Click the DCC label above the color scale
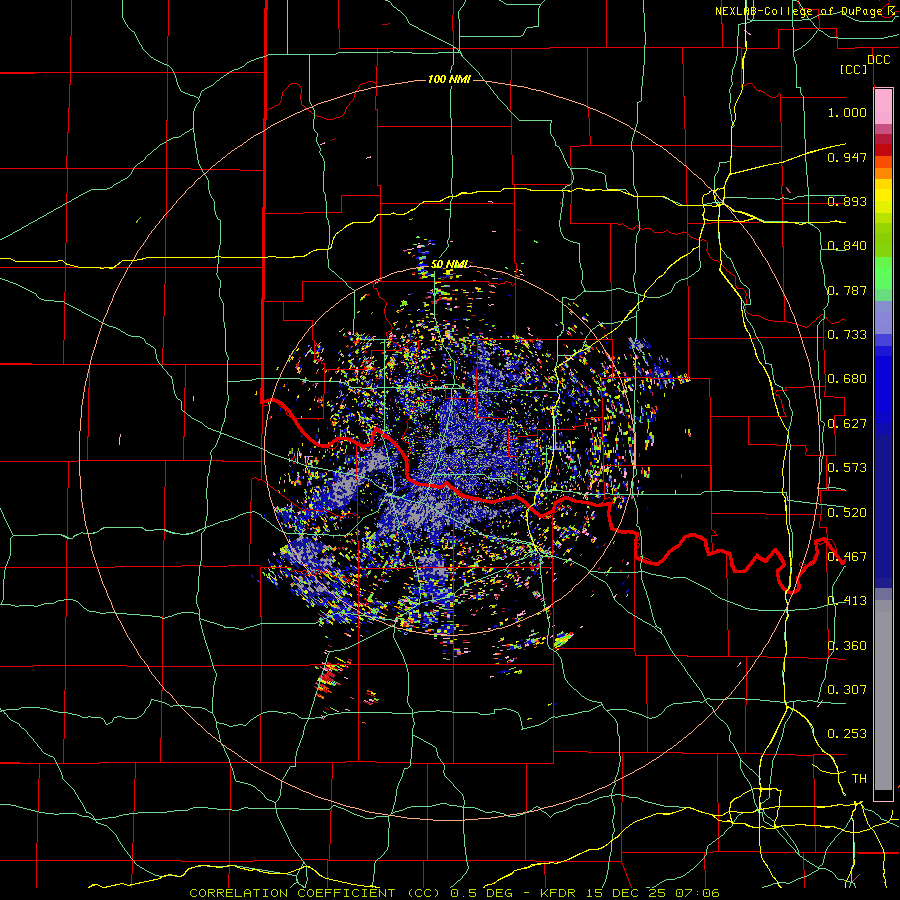 click(878, 60)
